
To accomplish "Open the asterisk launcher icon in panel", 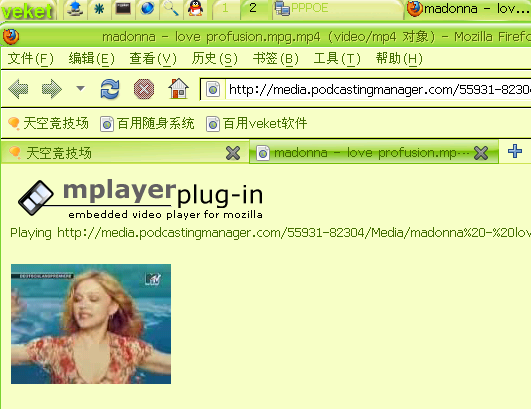I will 99,9.
